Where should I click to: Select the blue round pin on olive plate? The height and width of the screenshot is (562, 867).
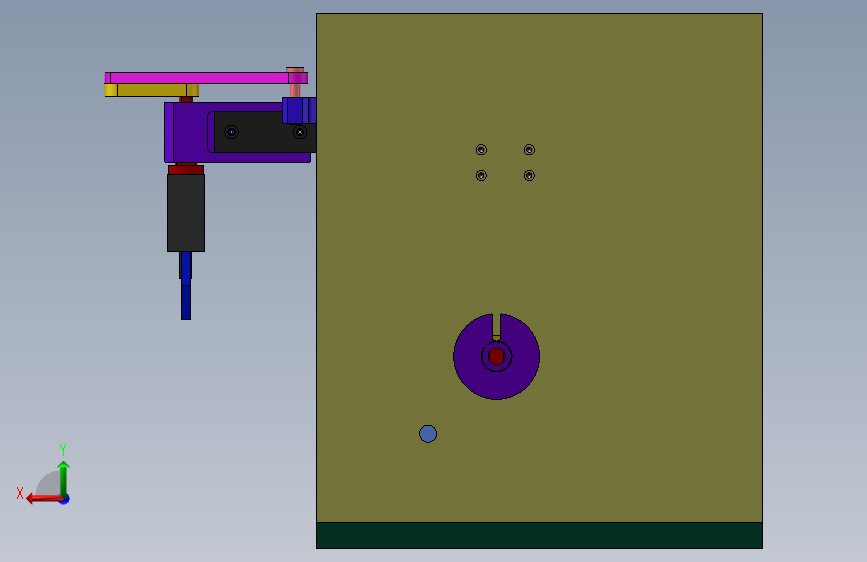(x=428, y=434)
